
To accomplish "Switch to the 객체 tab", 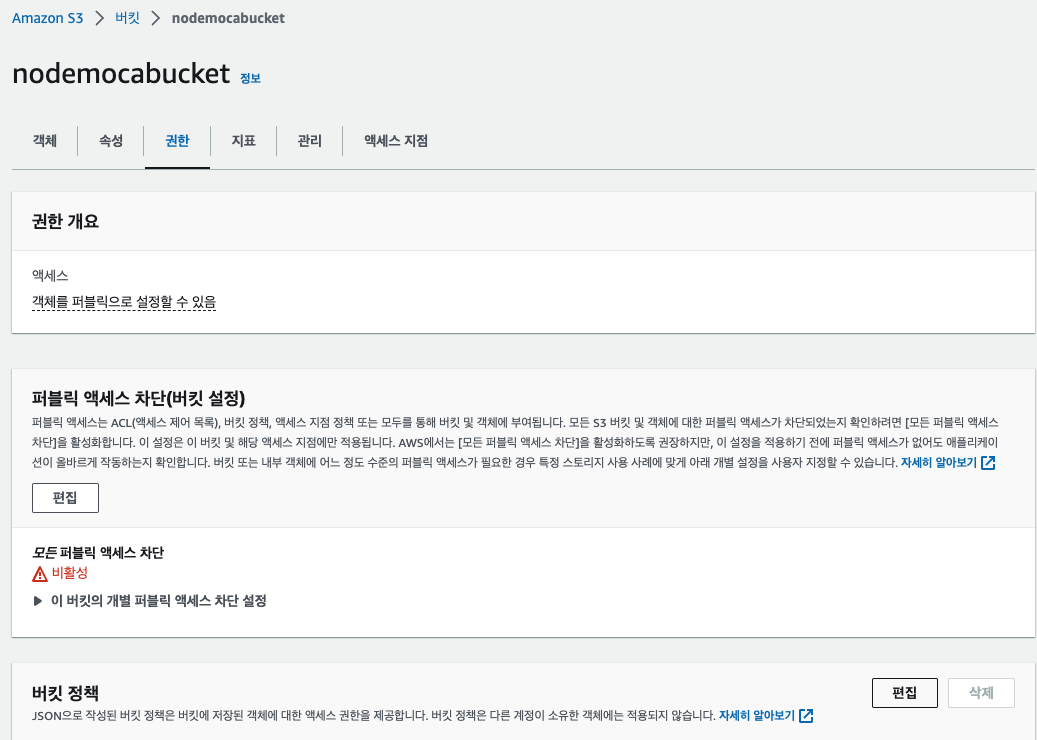I will coord(45,140).
